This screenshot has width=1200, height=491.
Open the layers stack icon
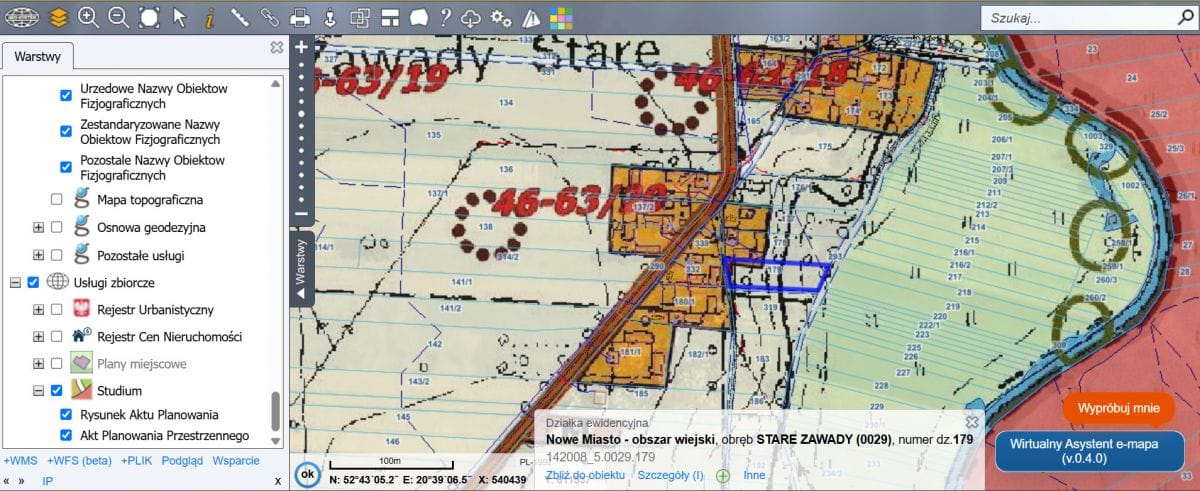[59, 17]
